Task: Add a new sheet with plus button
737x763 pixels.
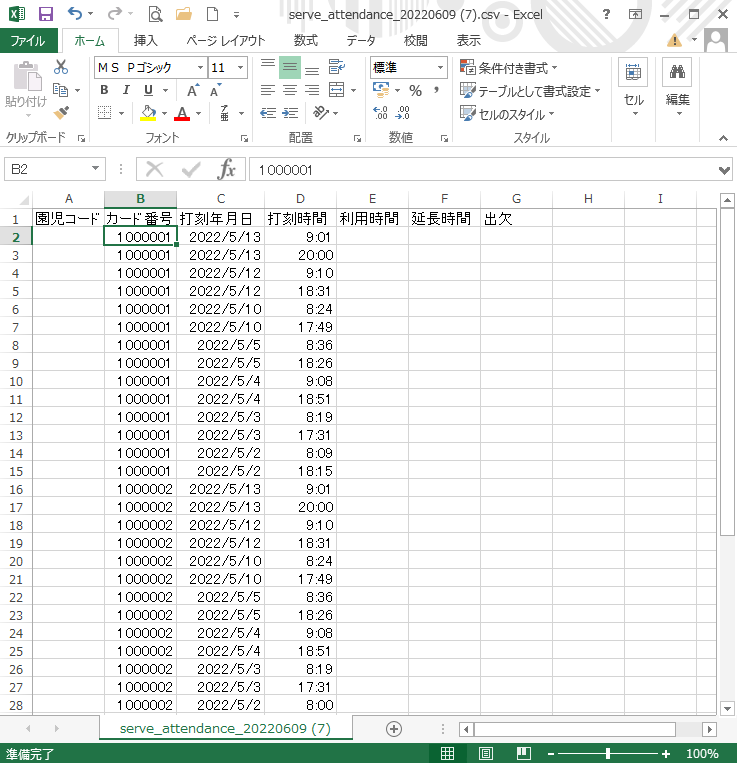Action: pyautogui.click(x=394, y=729)
